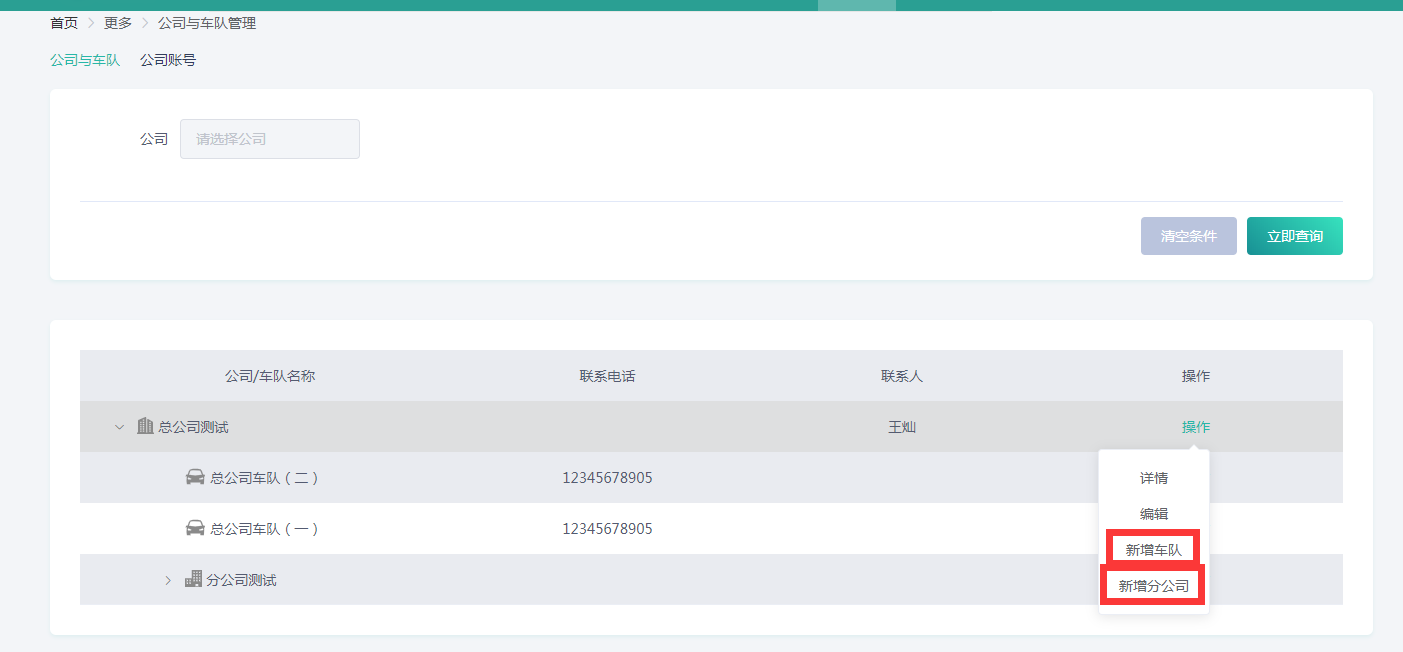Switch to the 公司账号 tab

click(168, 60)
